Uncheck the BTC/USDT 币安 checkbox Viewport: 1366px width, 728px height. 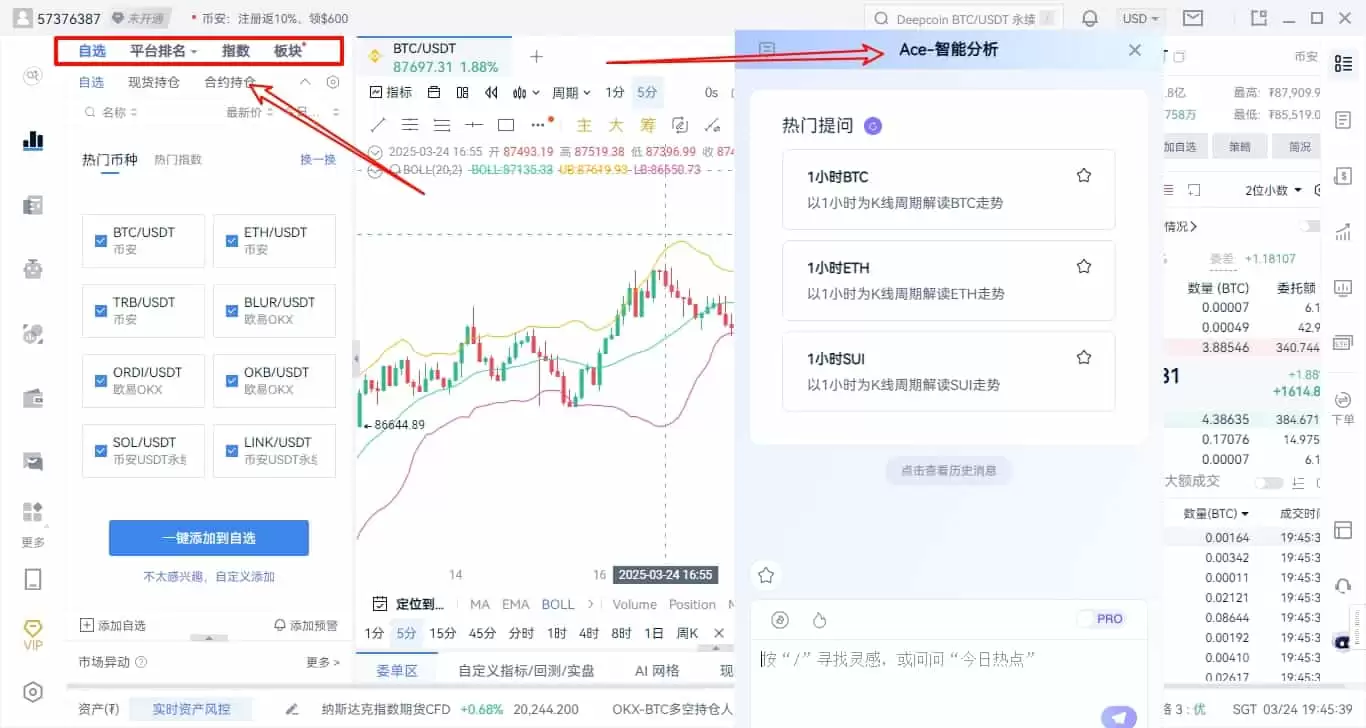[x=100, y=240]
